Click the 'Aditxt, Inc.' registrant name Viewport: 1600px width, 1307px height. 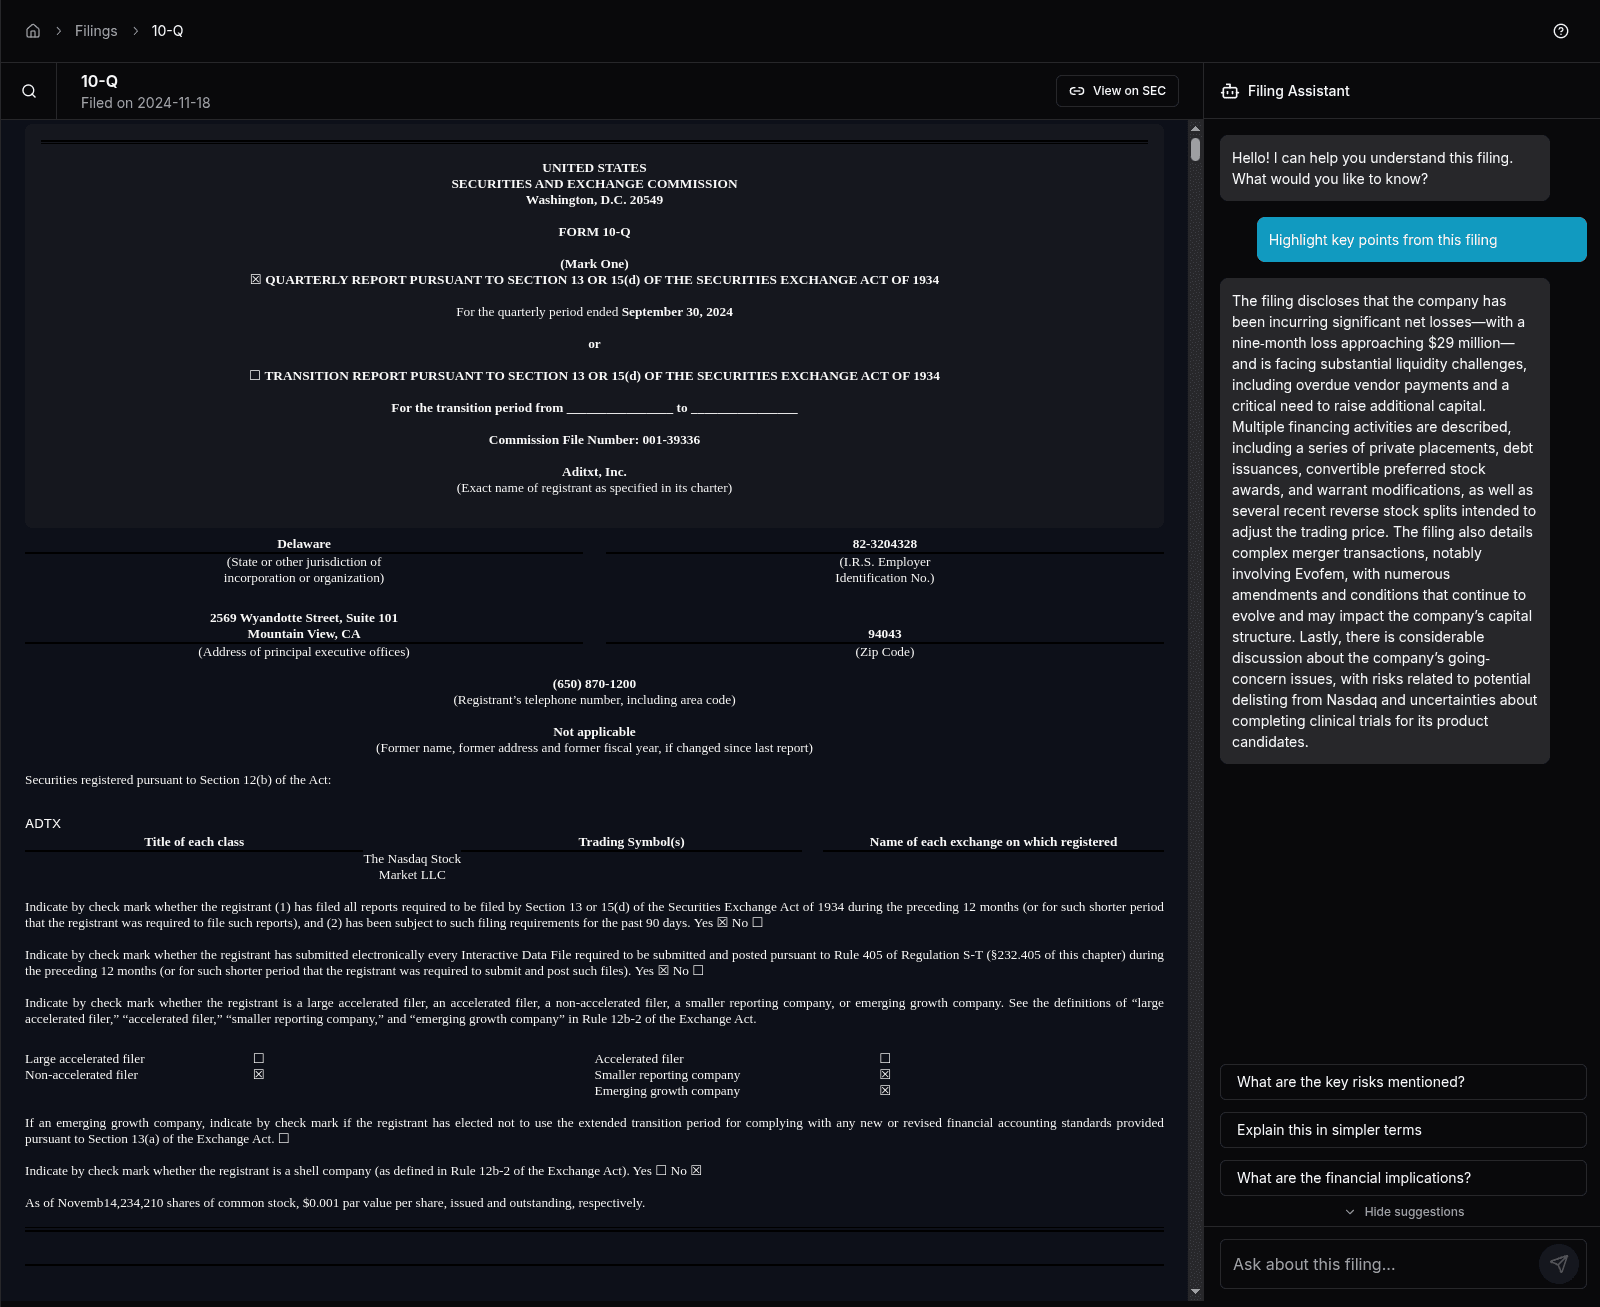click(594, 472)
